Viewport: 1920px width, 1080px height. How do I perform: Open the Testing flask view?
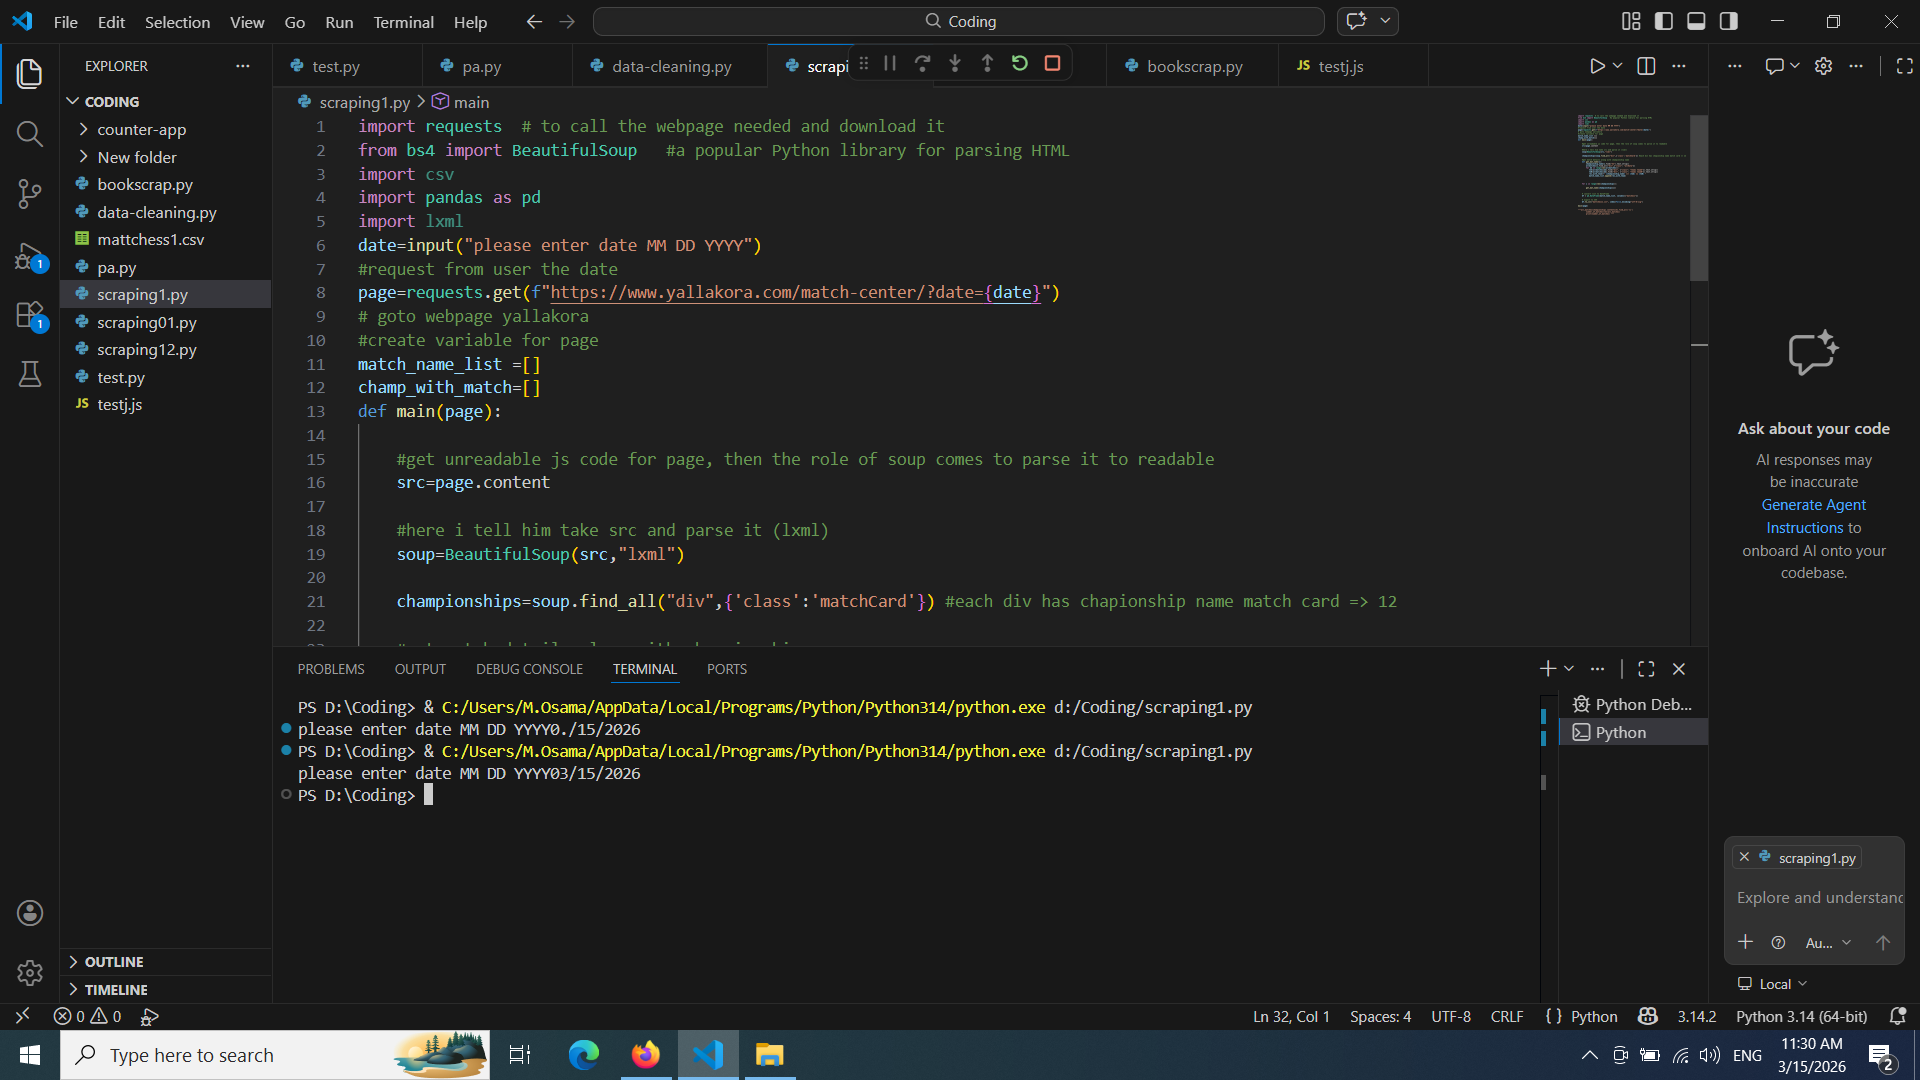point(30,374)
